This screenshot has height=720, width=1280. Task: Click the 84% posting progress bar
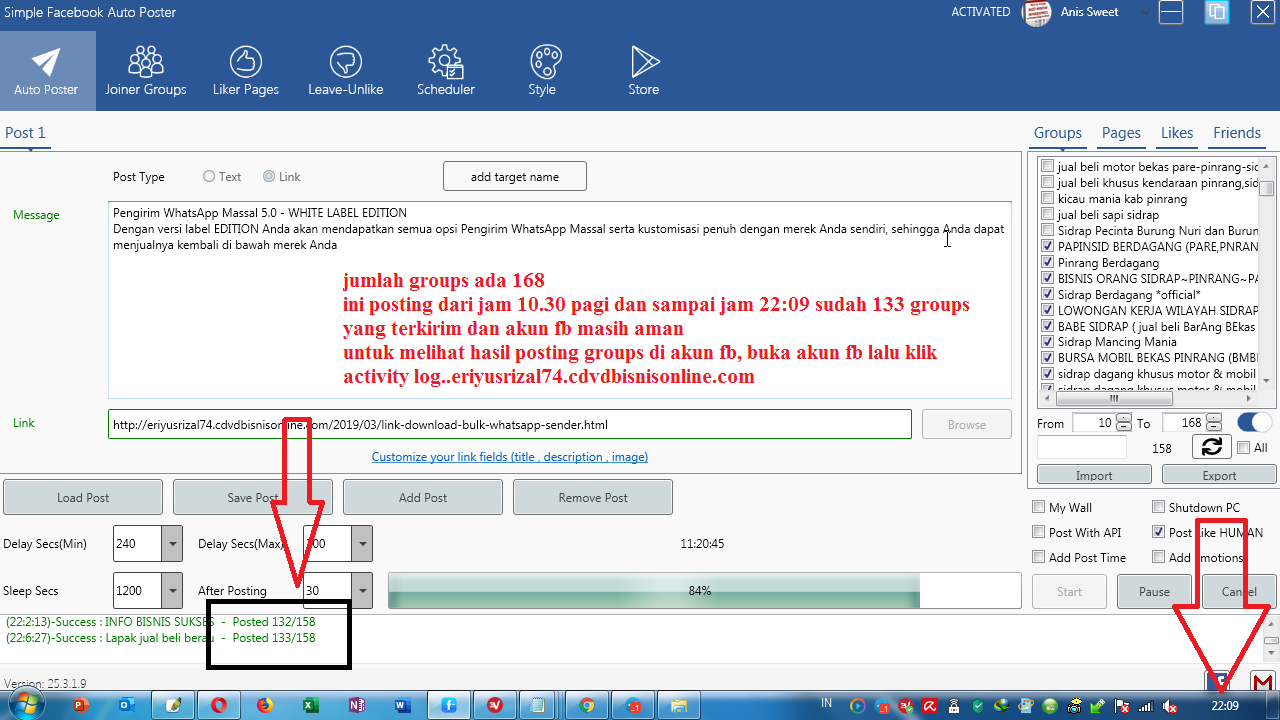pos(704,591)
